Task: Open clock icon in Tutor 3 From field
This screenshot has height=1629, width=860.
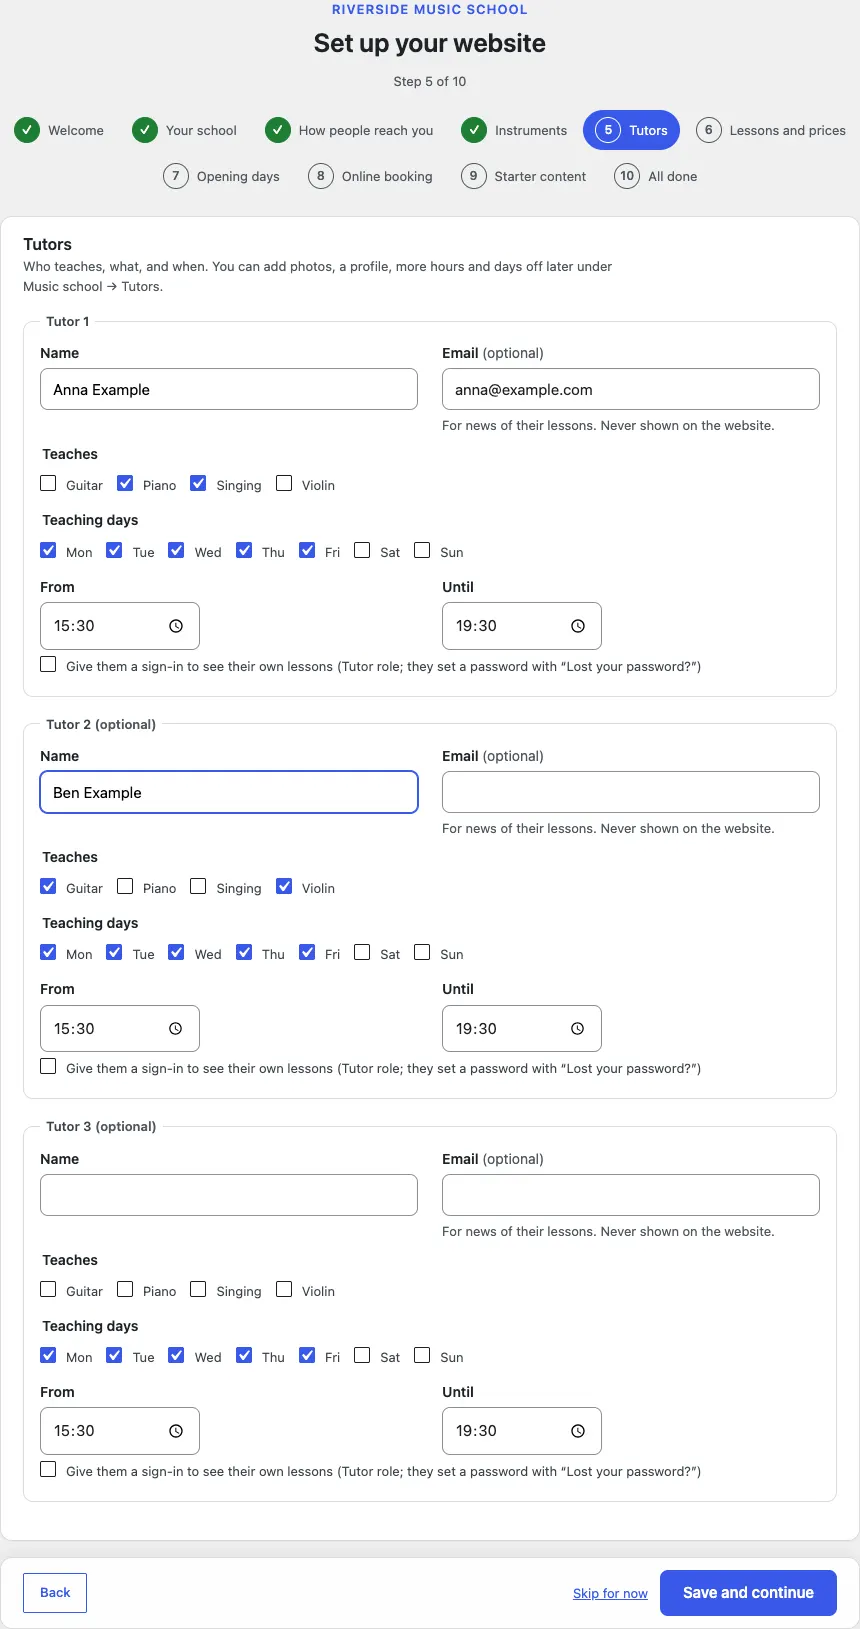Action: (176, 1431)
